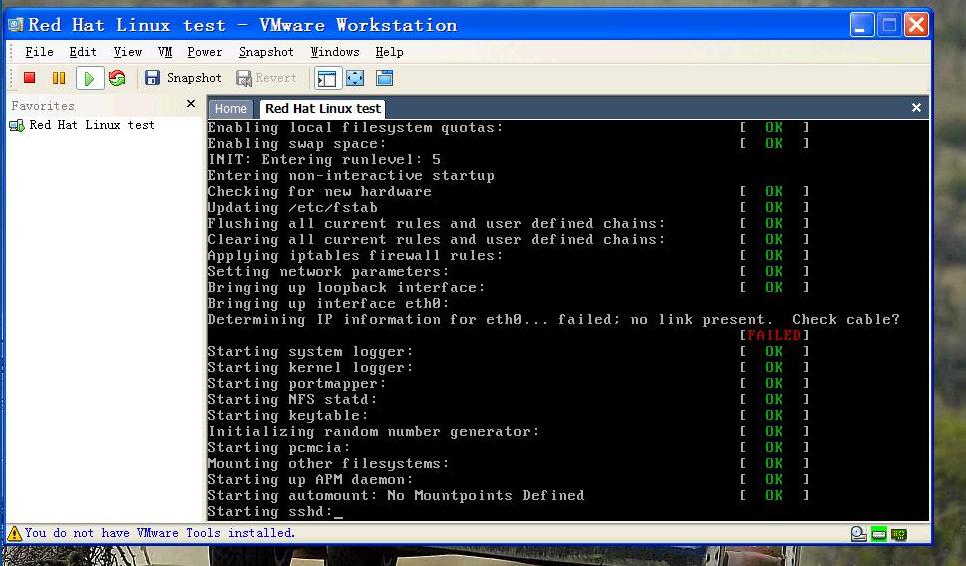Click the Revert toolbar button
The height and width of the screenshot is (566, 966).
pyautogui.click(x=266, y=78)
